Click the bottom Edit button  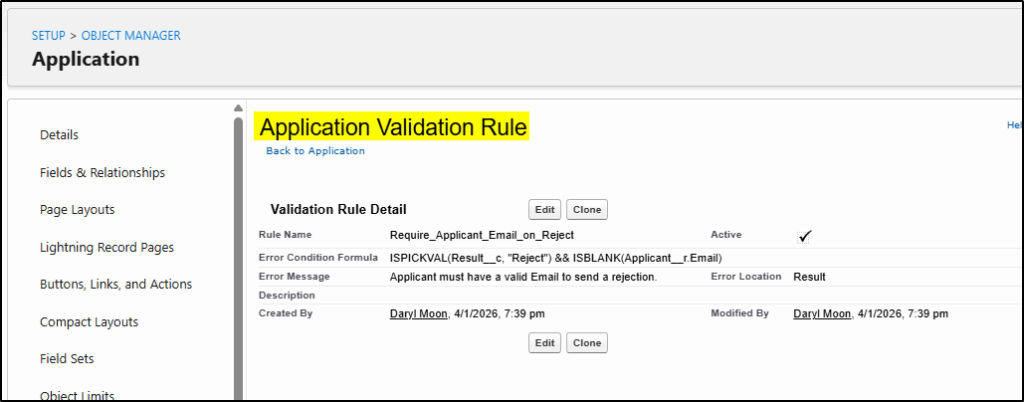coord(544,343)
